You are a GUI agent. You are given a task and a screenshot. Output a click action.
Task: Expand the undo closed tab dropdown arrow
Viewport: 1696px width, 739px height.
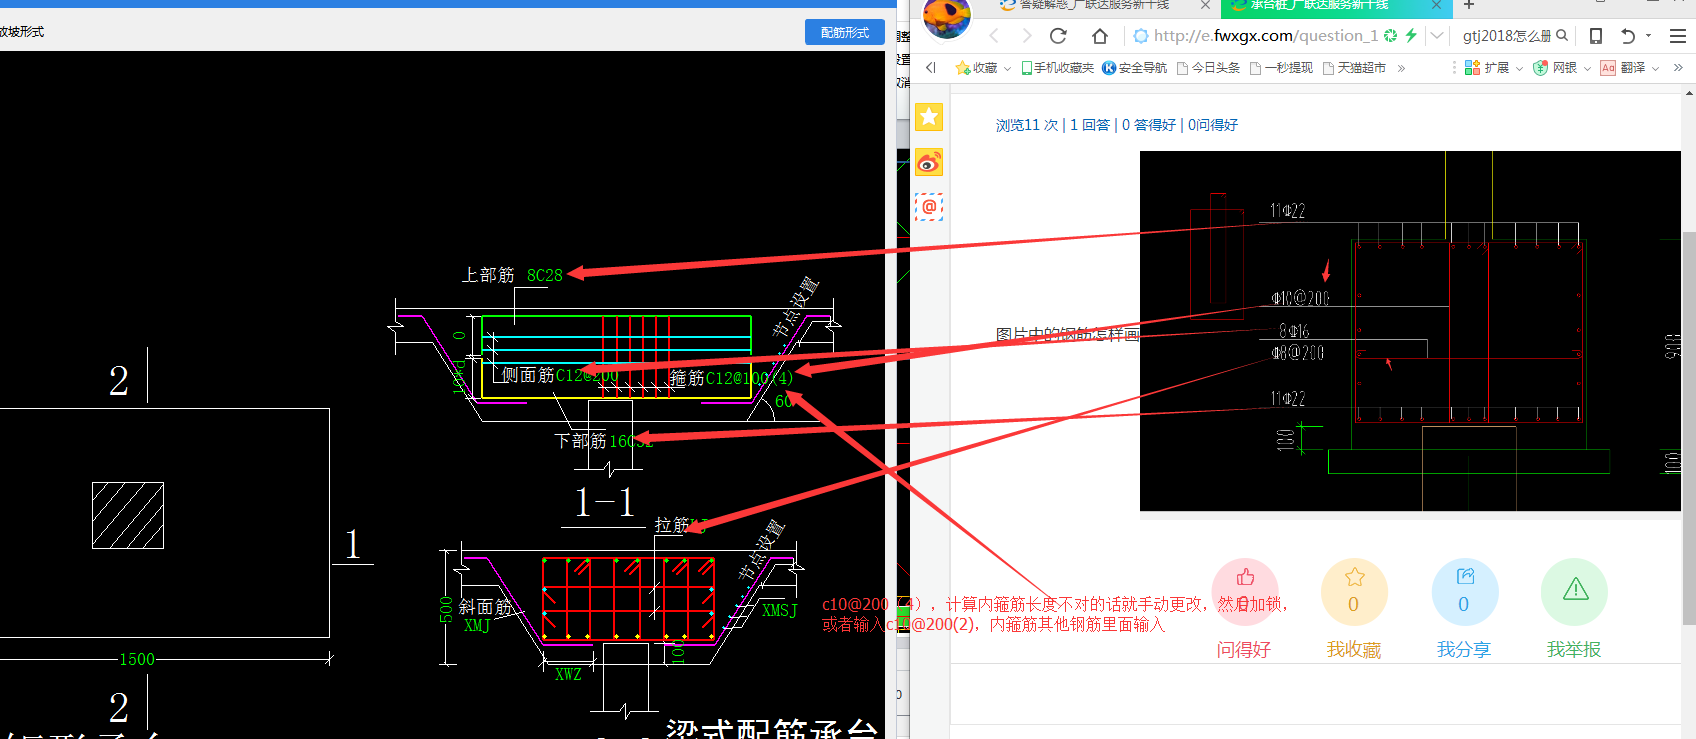point(1648,36)
